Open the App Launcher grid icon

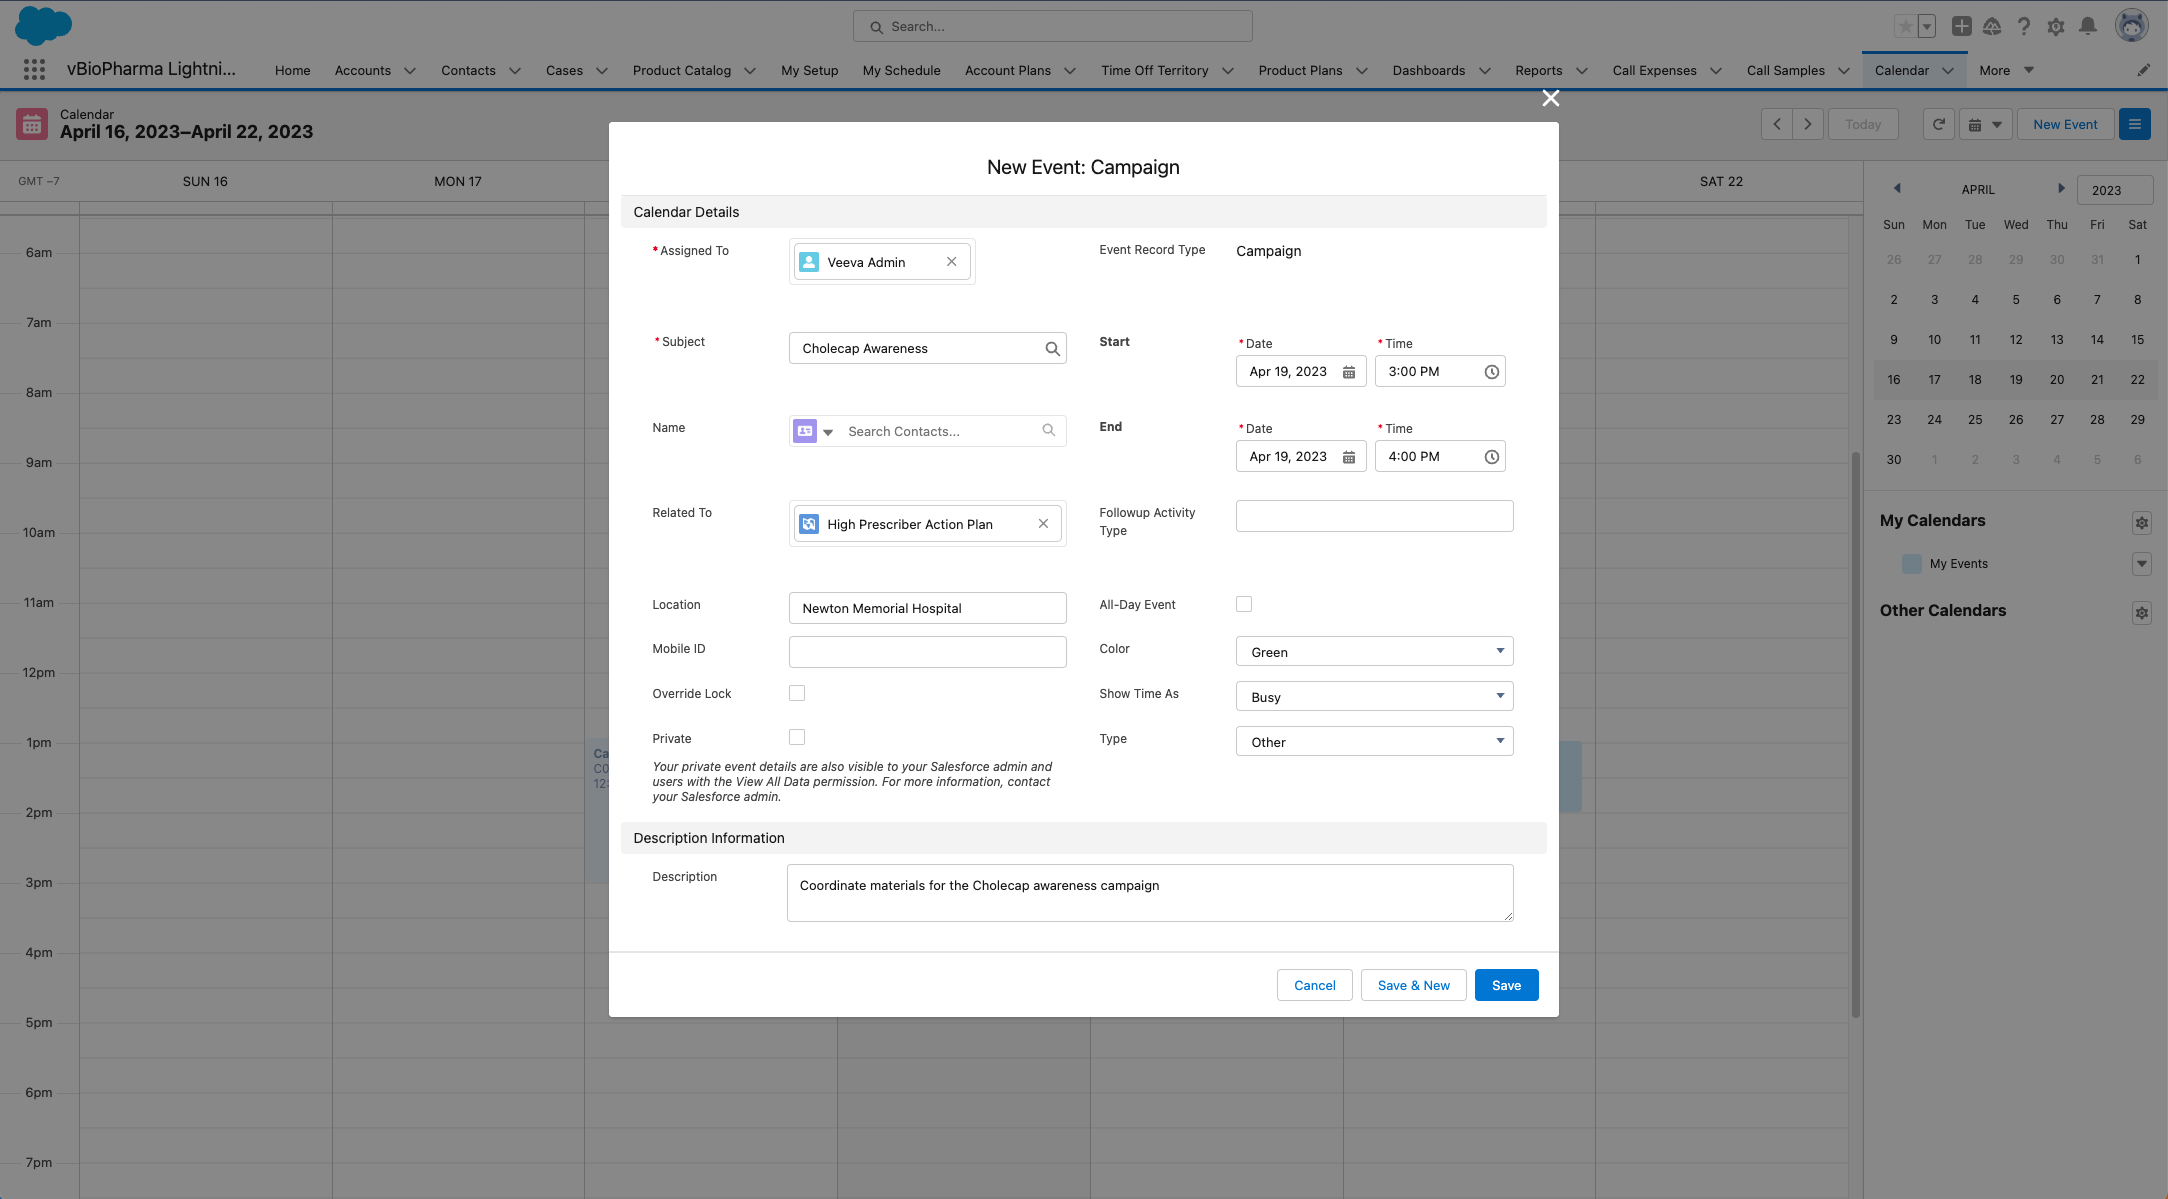34,70
